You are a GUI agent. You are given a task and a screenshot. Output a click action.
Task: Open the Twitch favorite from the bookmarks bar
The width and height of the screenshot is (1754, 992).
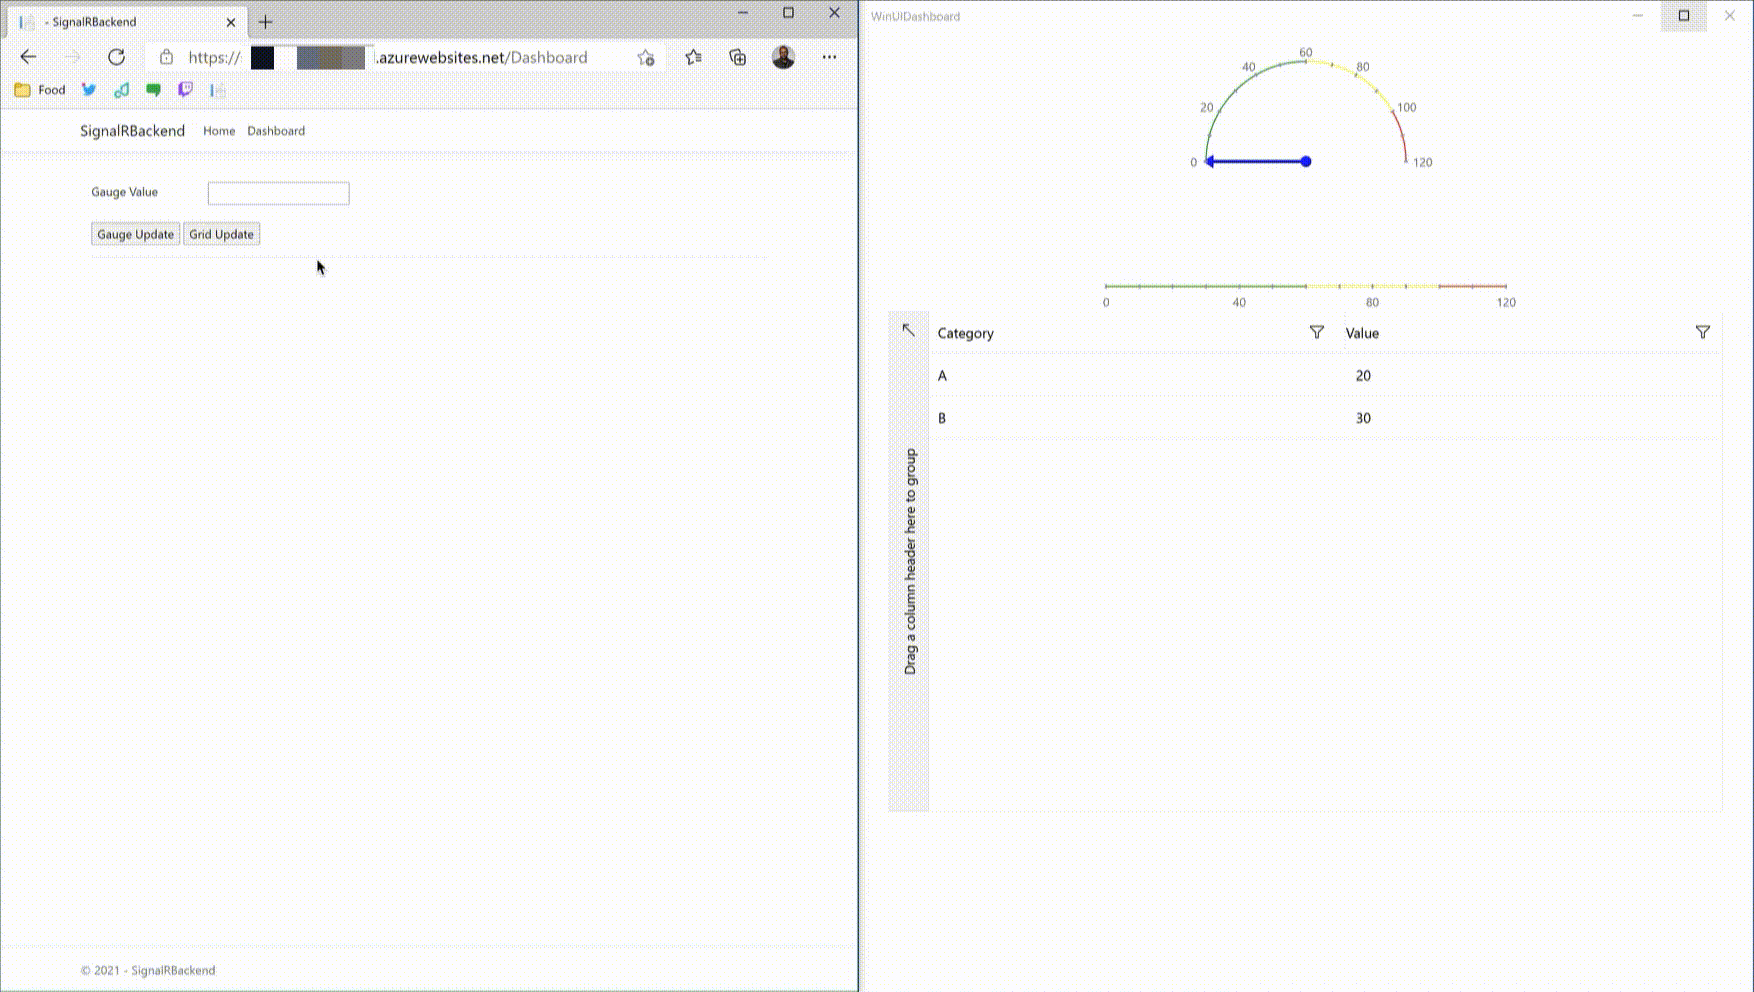click(185, 90)
